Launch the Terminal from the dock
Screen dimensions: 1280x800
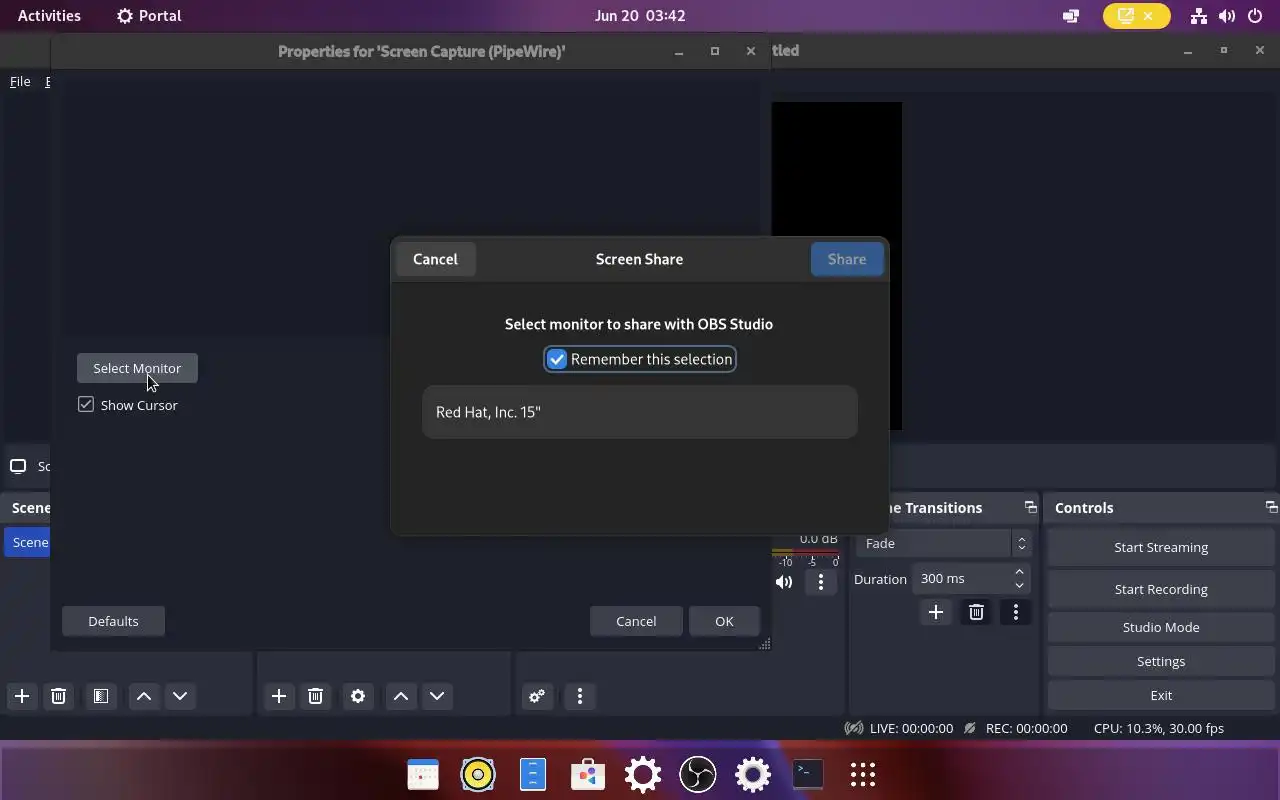(808, 774)
